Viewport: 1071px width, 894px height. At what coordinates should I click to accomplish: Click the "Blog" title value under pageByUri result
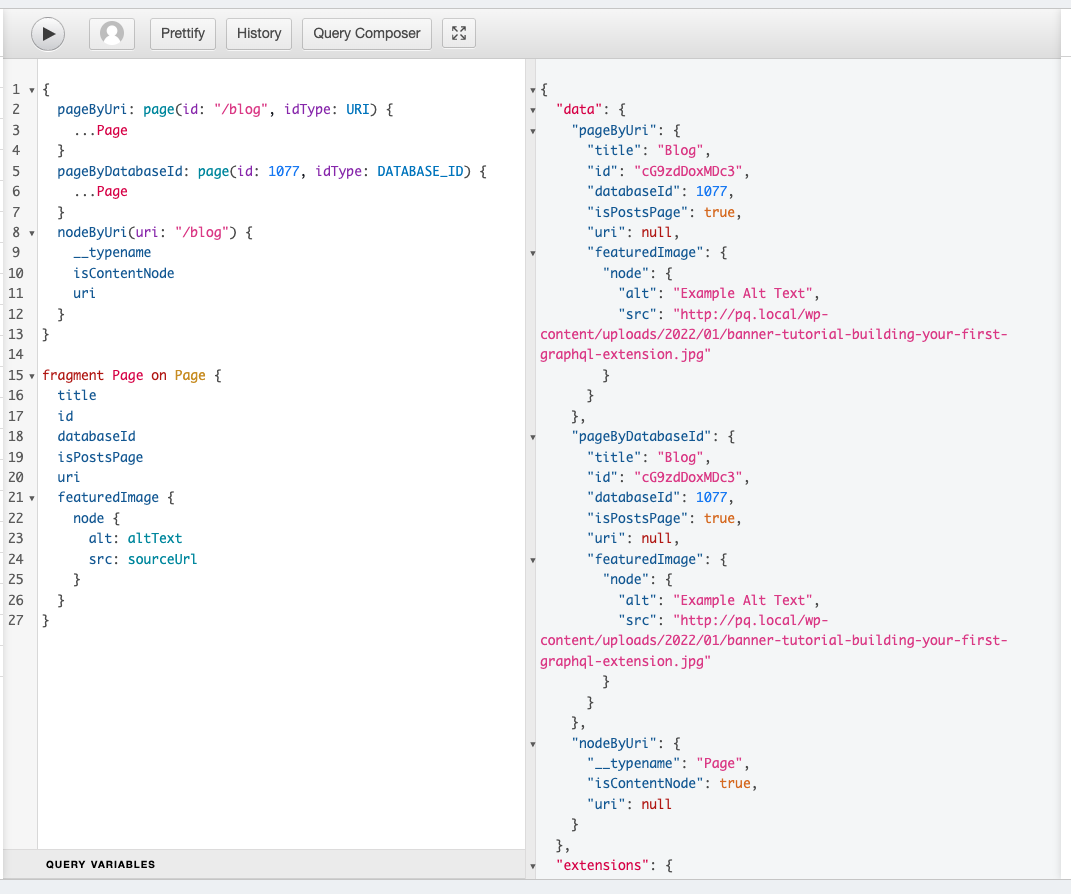tap(680, 150)
